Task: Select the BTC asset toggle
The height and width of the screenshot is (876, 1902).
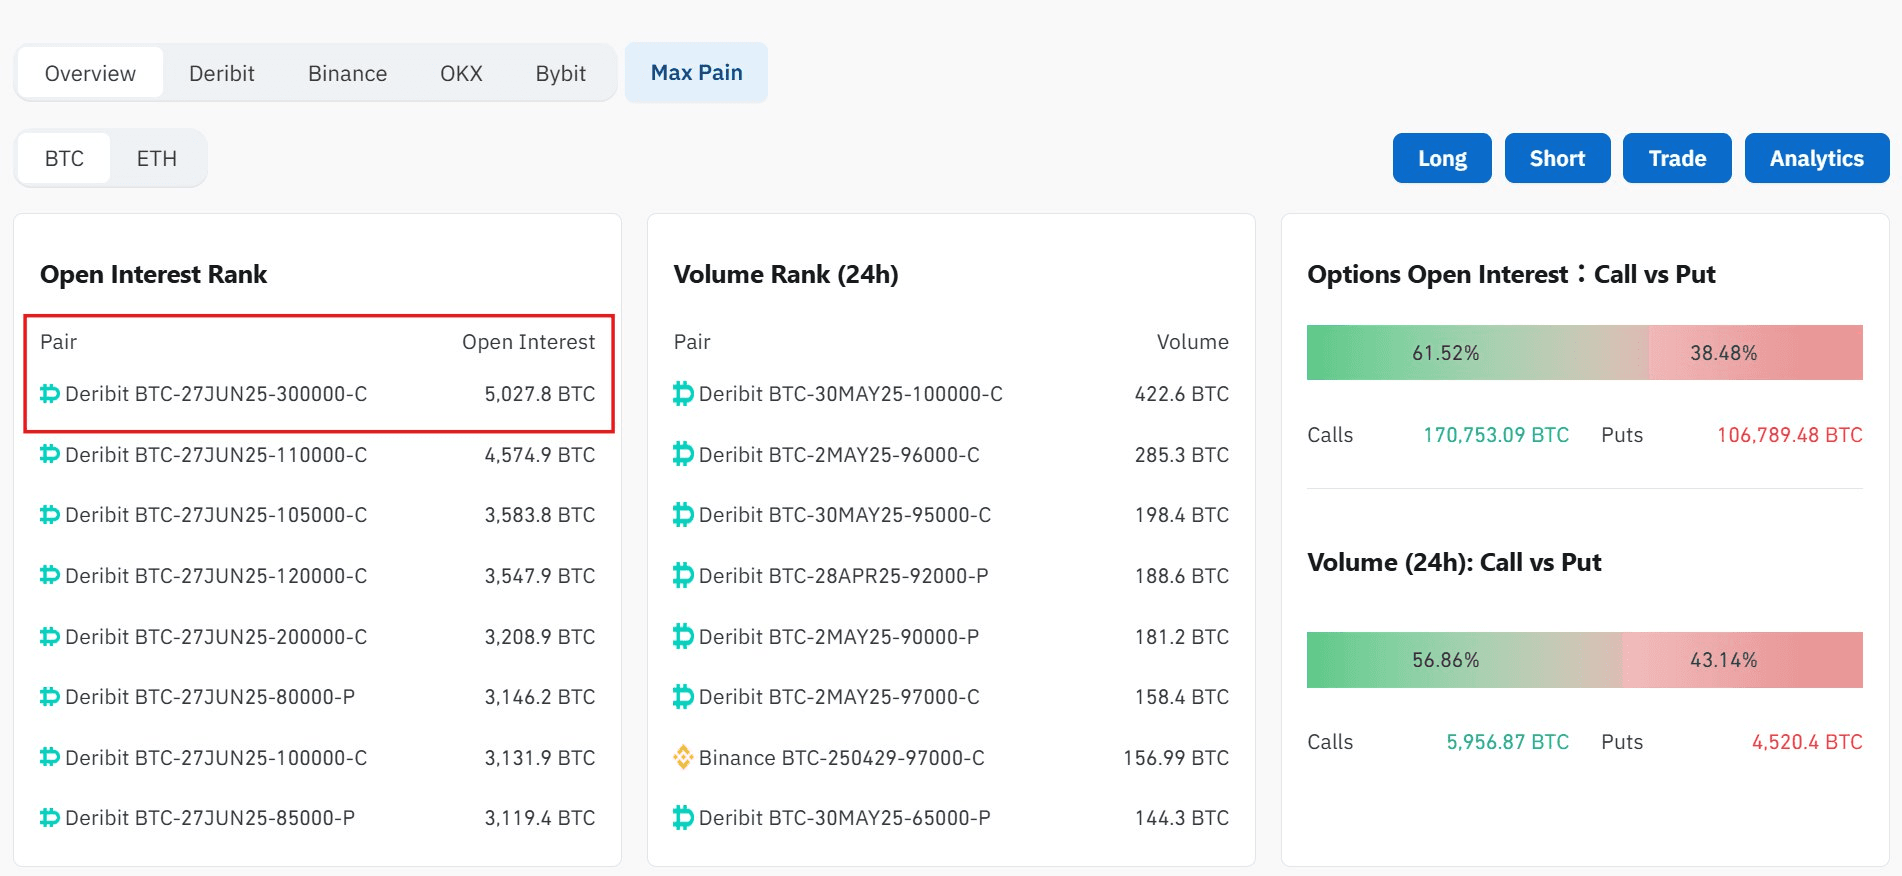Action: [64, 159]
